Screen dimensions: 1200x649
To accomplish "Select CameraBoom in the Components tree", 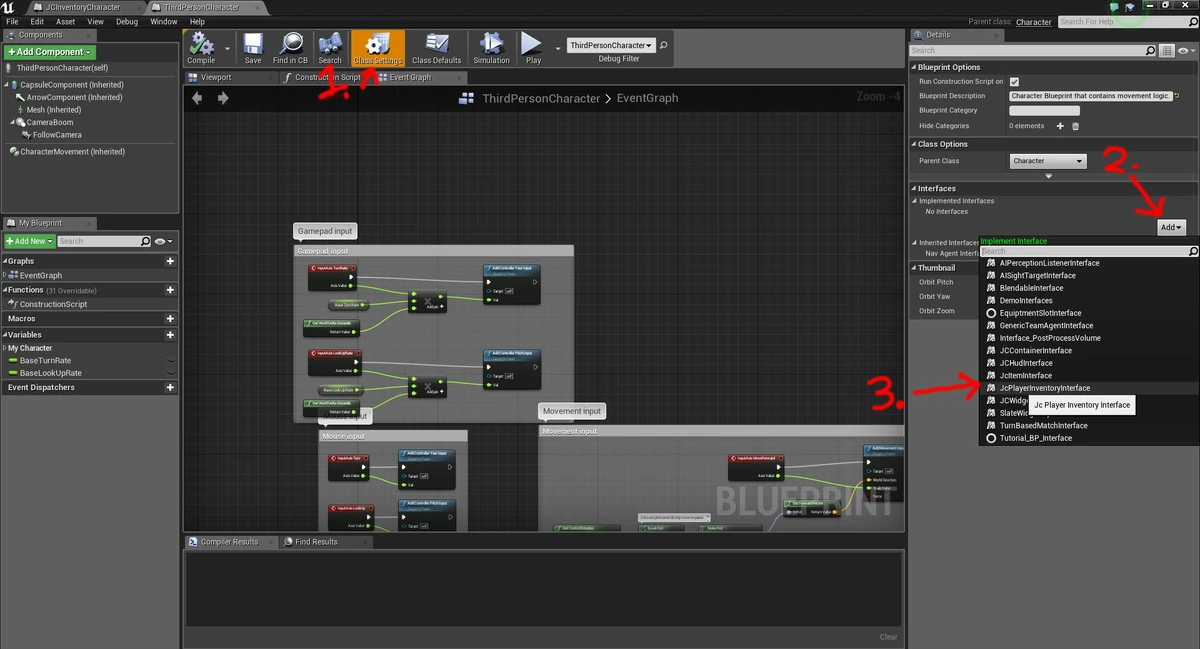I will tap(49, 123).
